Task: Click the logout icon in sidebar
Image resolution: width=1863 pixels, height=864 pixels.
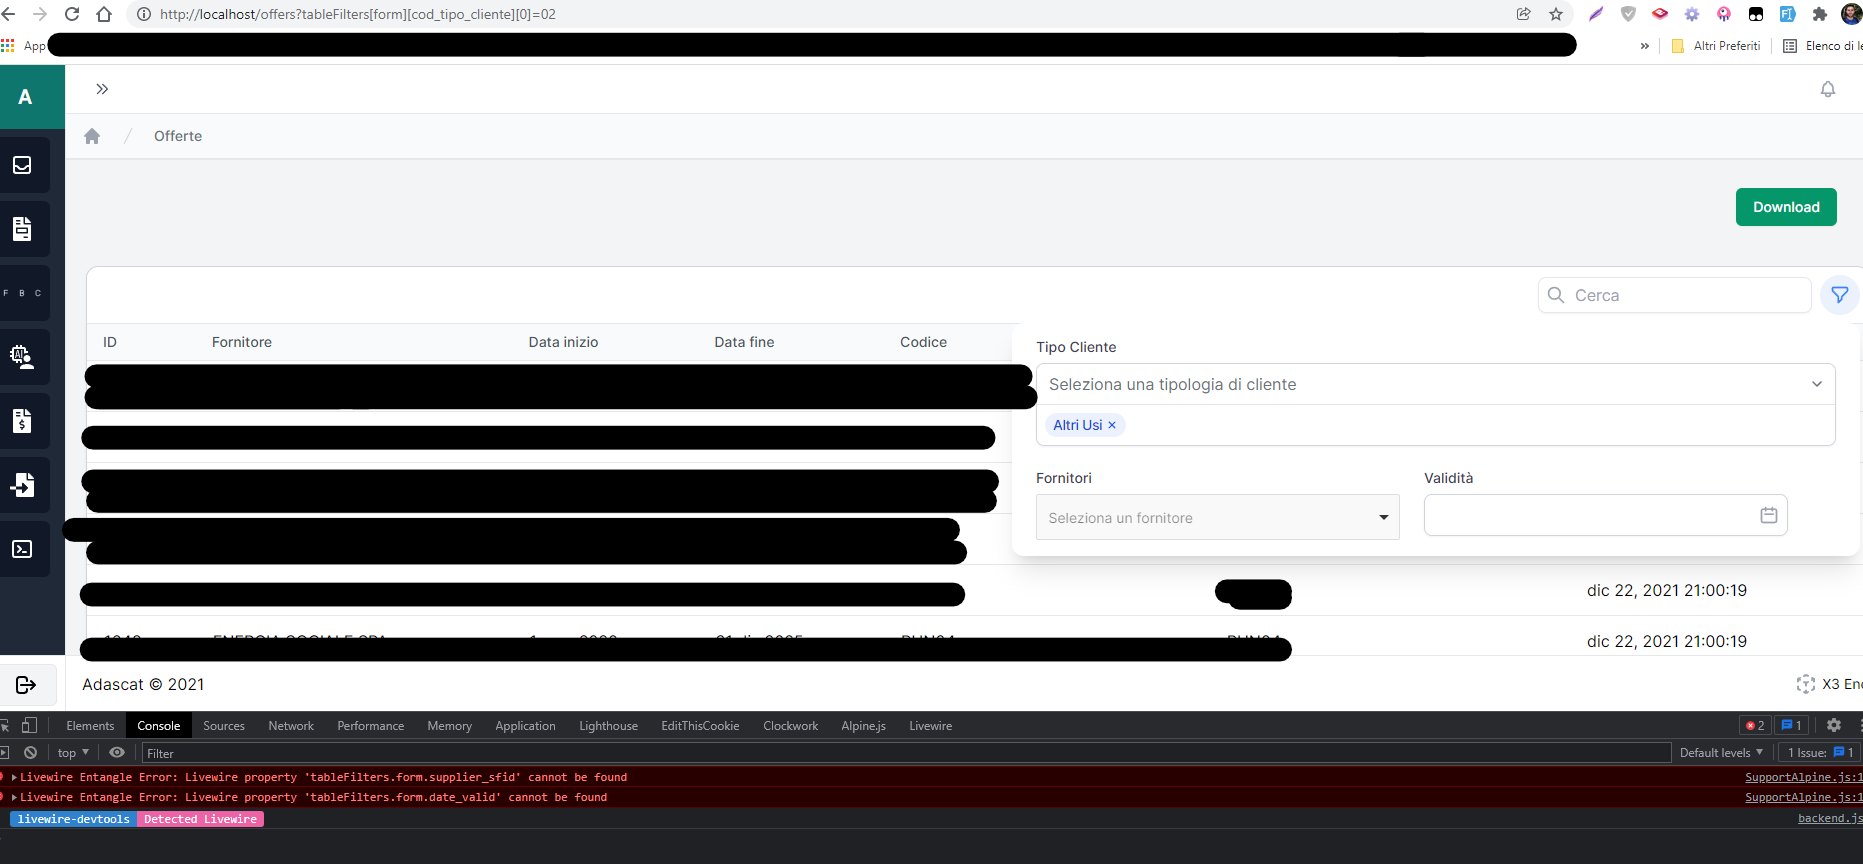Action: pos(26,685)
